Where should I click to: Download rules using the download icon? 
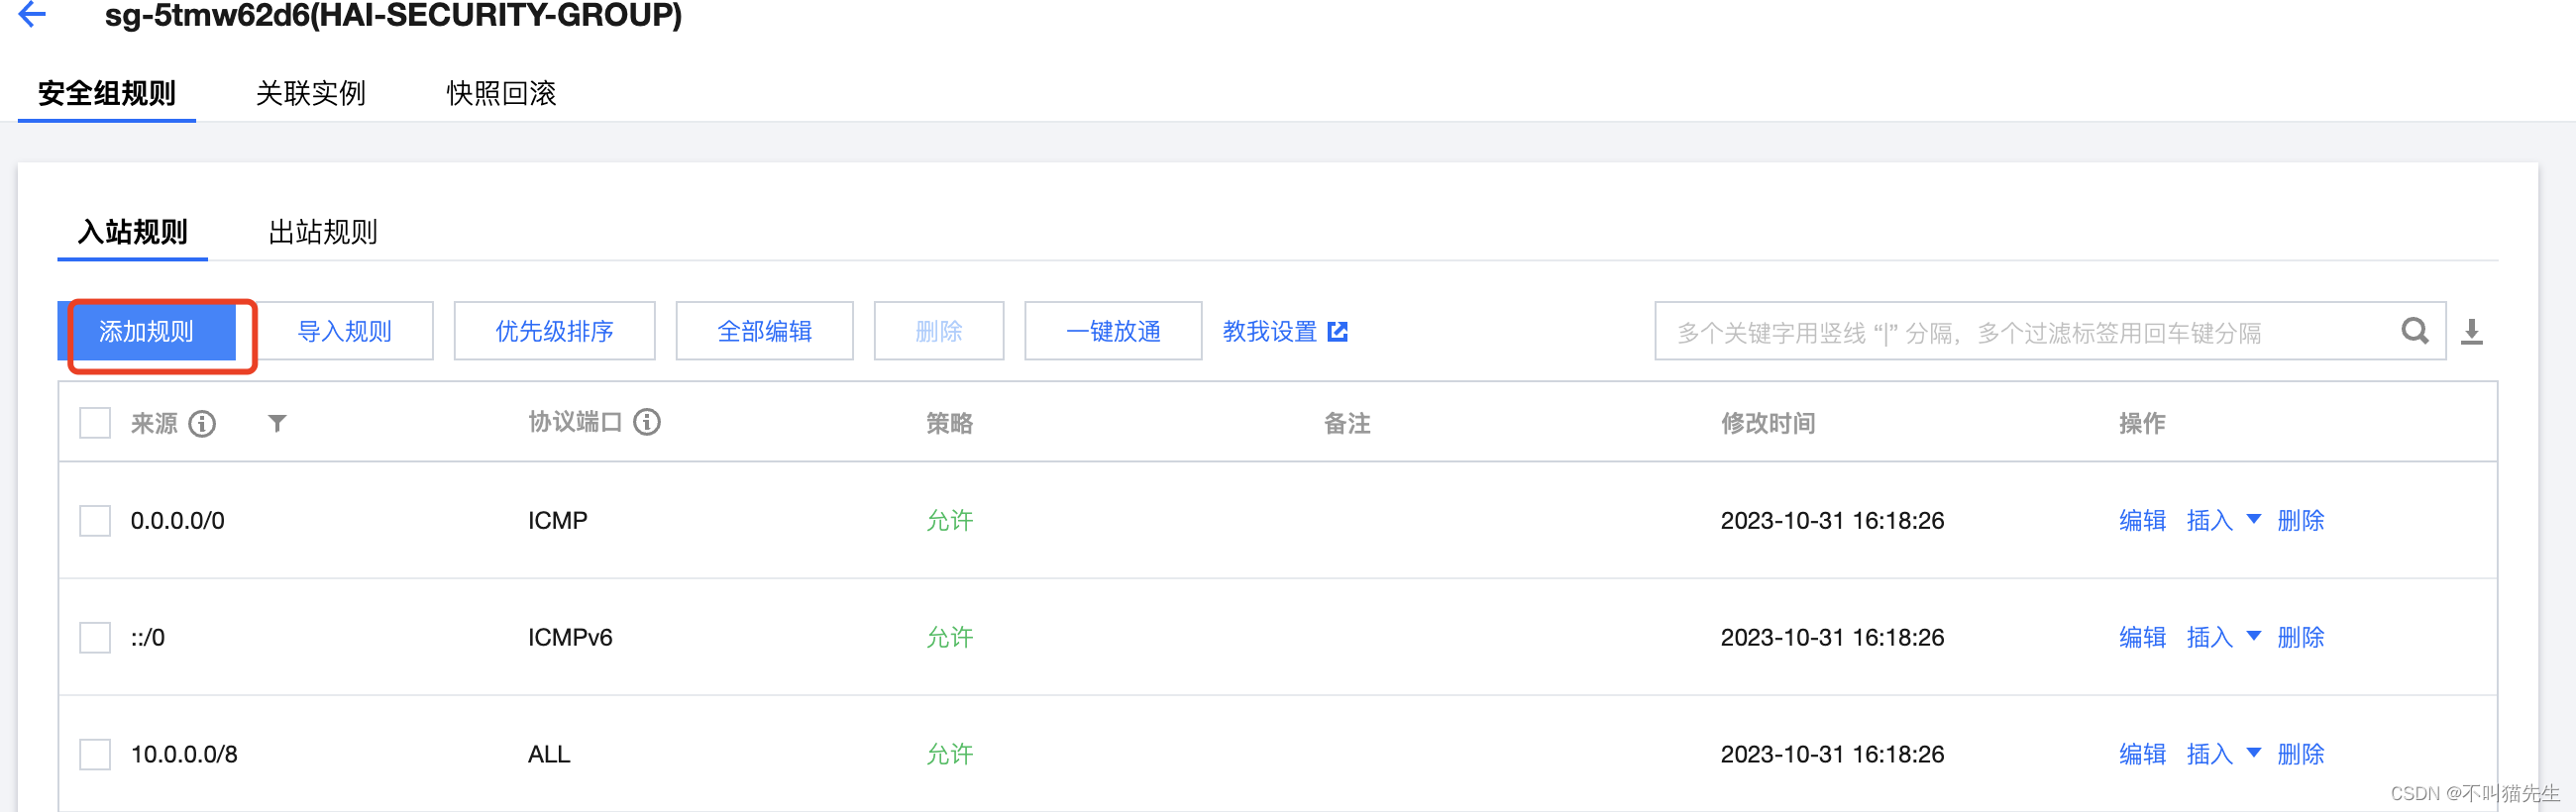tap(2472, 331)
